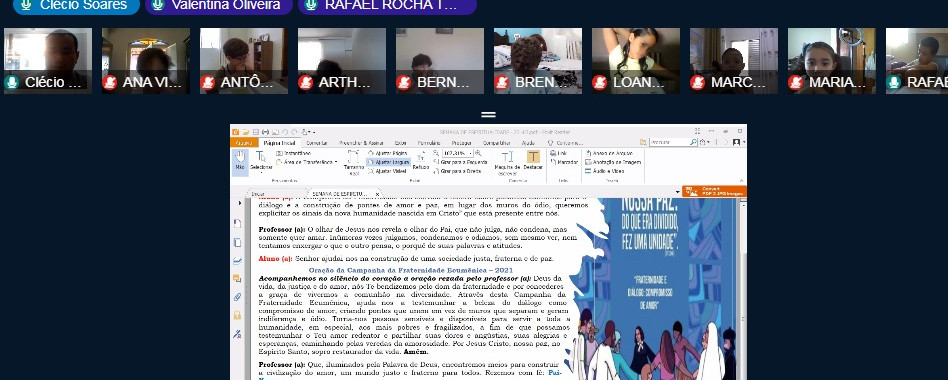Switch to Proteger ribbon tab
Image resolution: width=948 pixels, height=380 pixels.
[462, 143]
